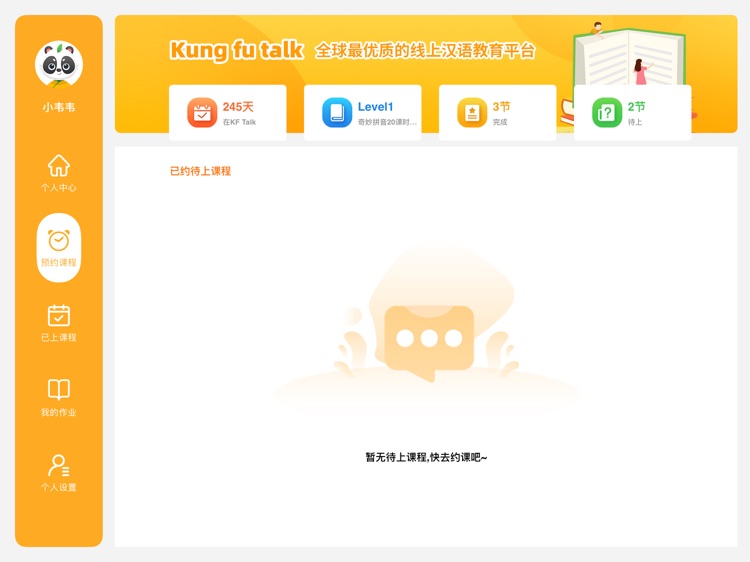Viewport: 750px width, 562px height.
Task: Click the 我的作业 sidebar label
Action: click(59, 412)
